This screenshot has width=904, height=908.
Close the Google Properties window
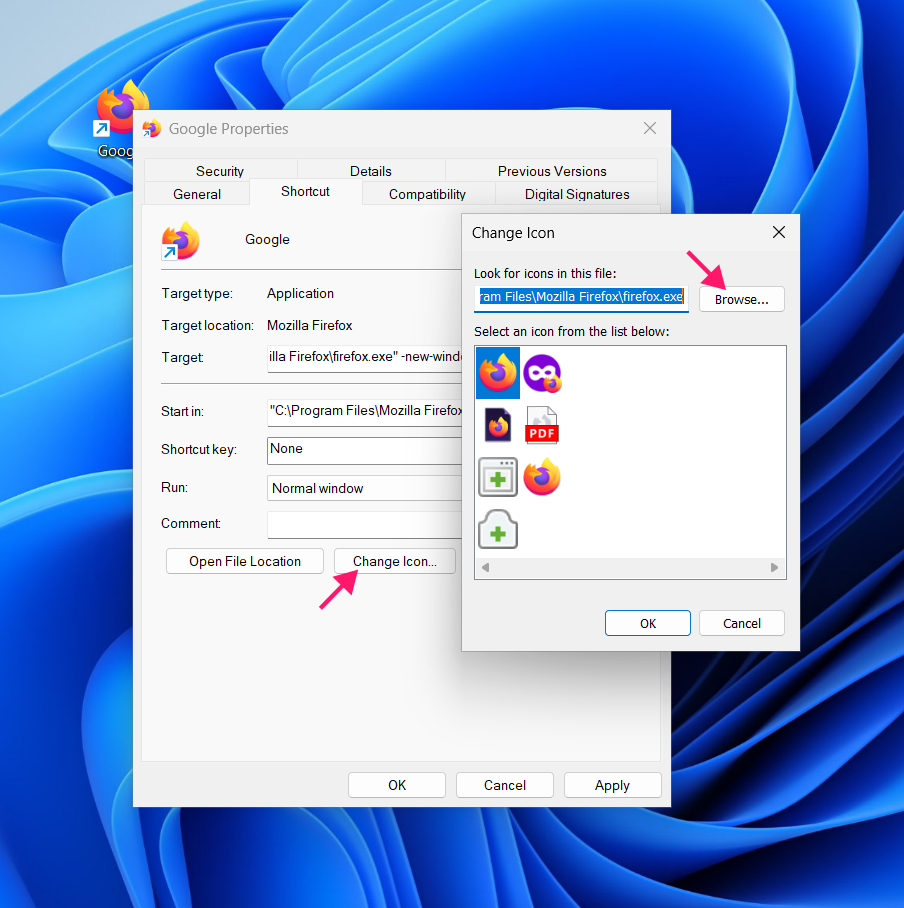click(x=650, y=128)
